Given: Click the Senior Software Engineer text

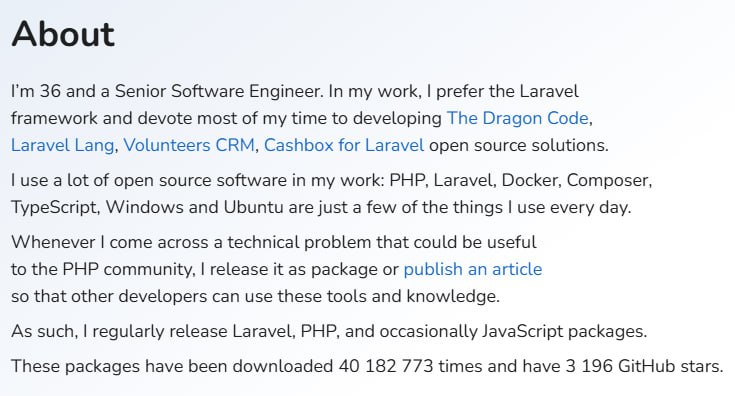Looking at the screenshot, I should 219,91.
